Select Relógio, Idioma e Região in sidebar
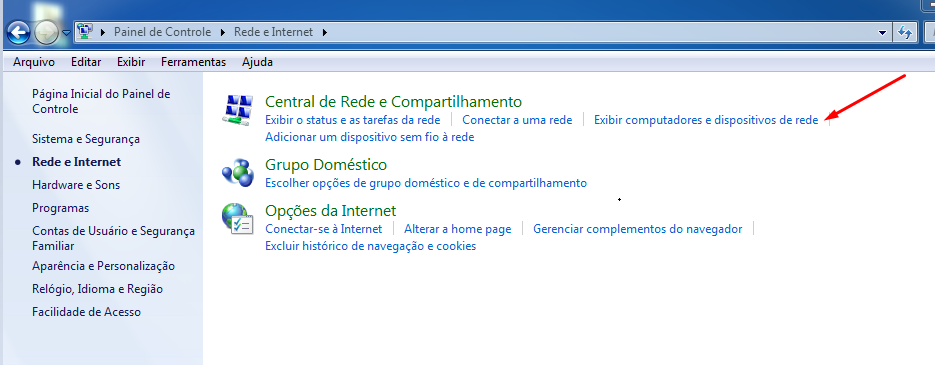The width and height of the screenshot is (935, 365). 97,289
